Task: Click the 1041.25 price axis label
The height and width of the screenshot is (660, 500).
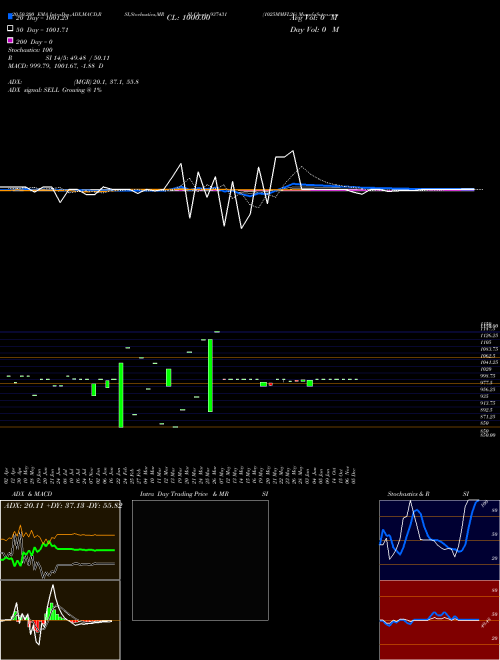Action: [x=489, y=362]
